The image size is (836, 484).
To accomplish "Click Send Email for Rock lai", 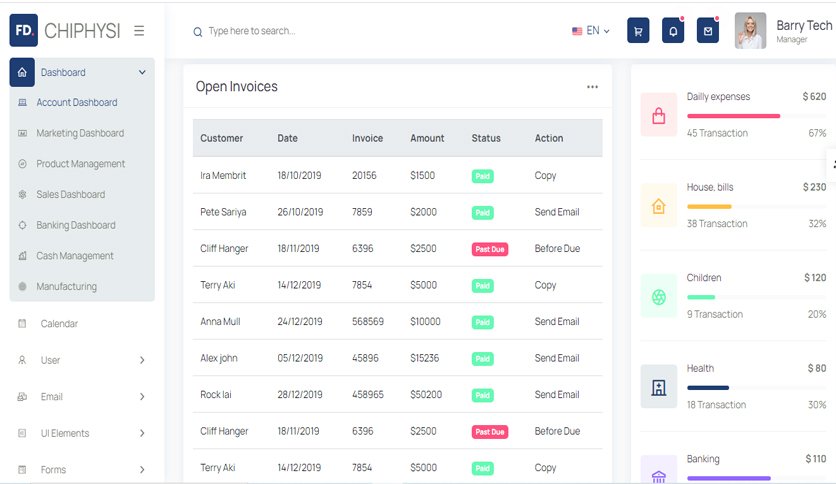I will click(x=557, y=395).
